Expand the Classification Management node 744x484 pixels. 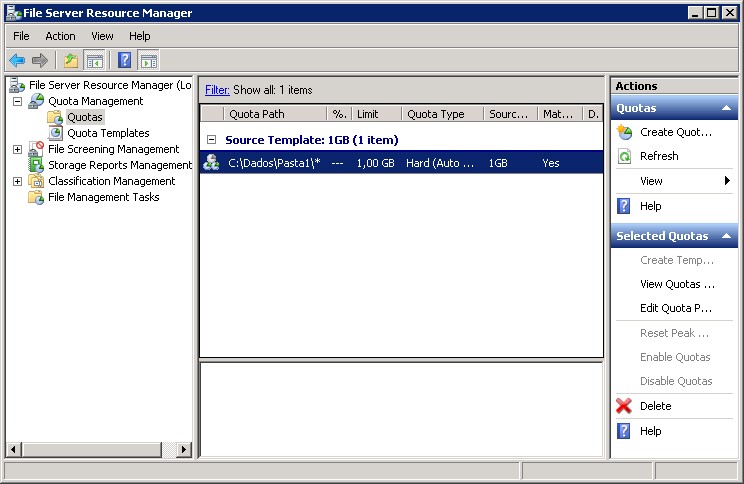pos(18,181)
